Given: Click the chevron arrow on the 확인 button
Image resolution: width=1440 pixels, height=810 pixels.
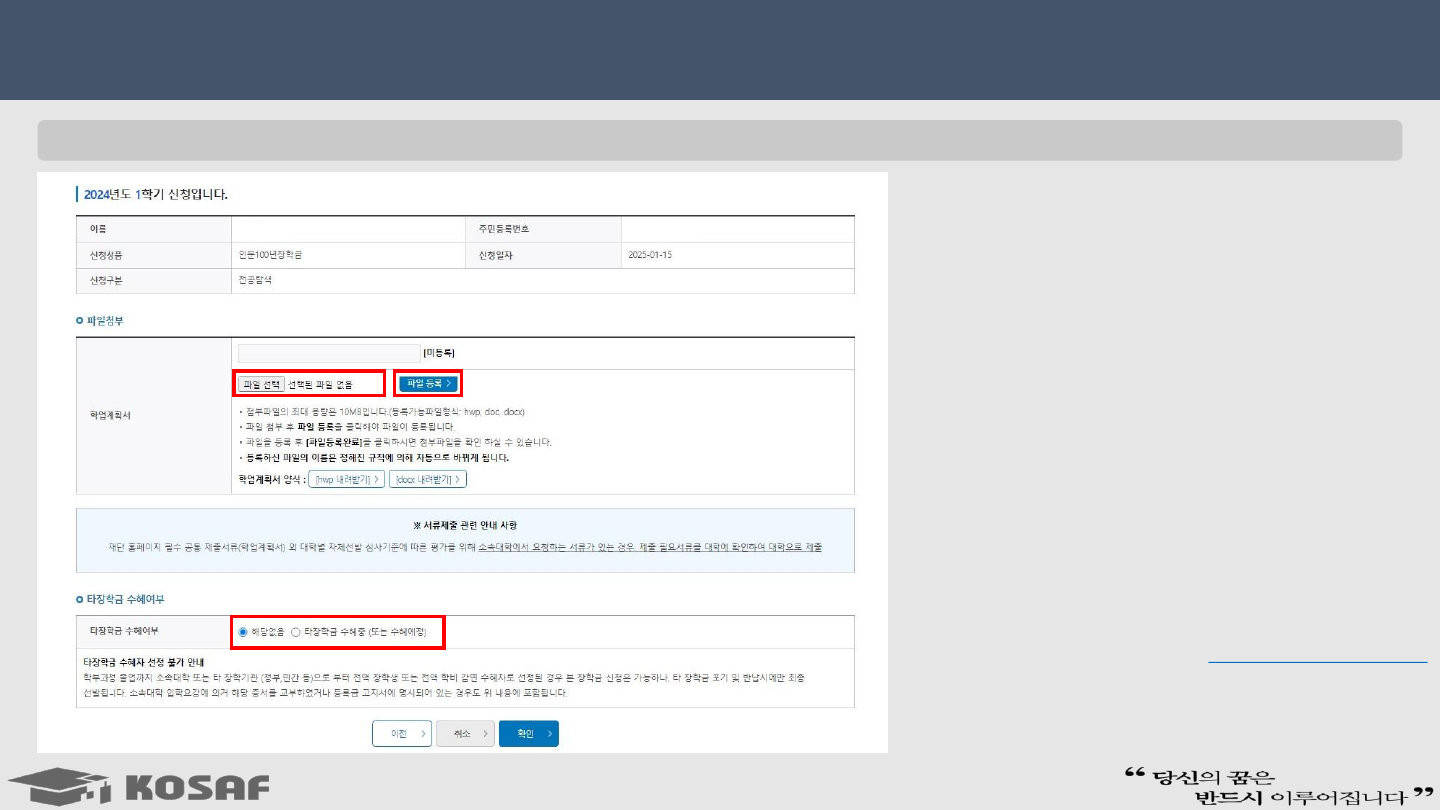Looking at the screenshot, I should [x=550, y=734].
